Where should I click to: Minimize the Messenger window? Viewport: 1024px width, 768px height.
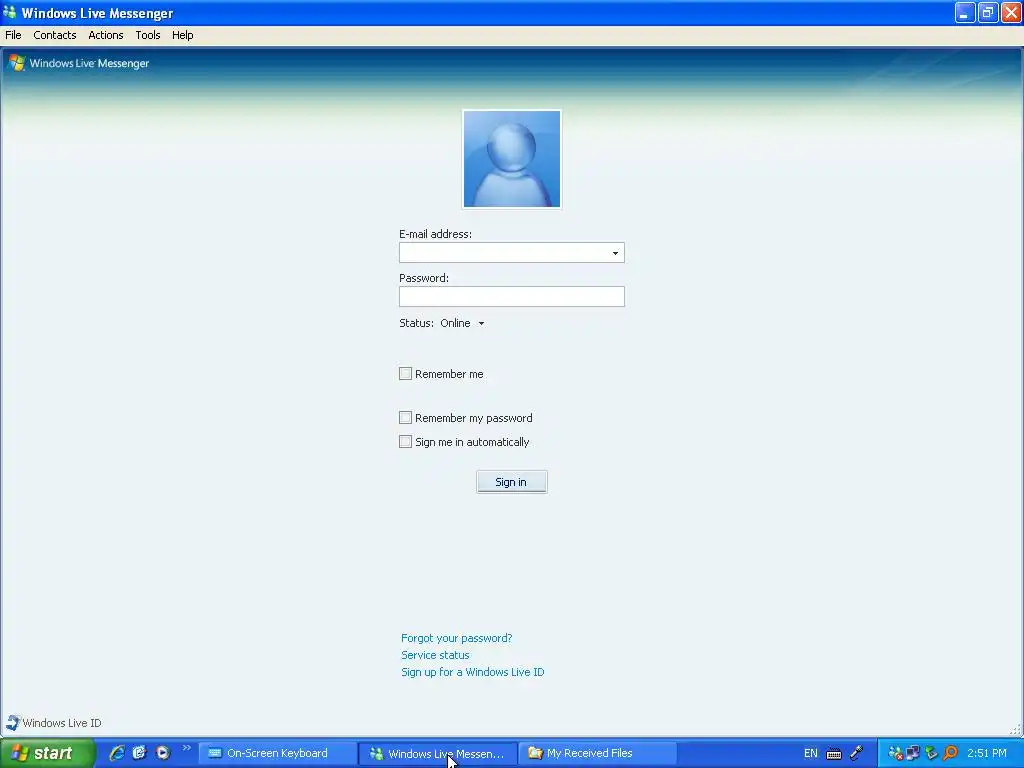[x=965, y=12]
